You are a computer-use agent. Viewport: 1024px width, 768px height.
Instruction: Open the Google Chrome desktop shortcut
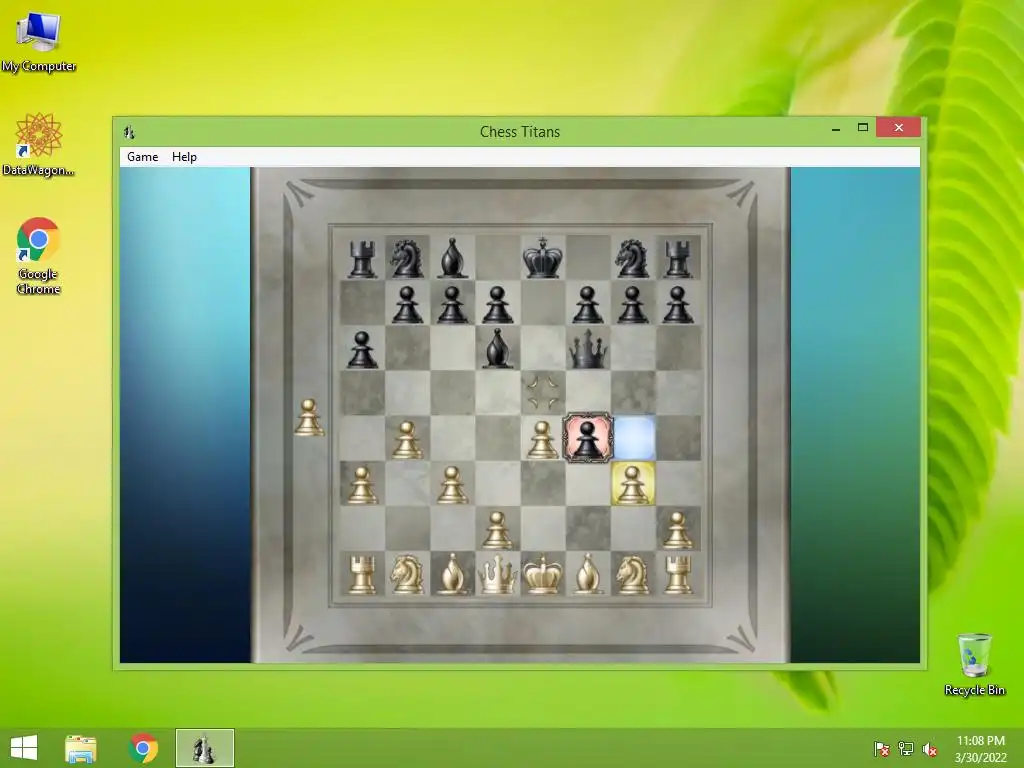click(x=39, y=255)
